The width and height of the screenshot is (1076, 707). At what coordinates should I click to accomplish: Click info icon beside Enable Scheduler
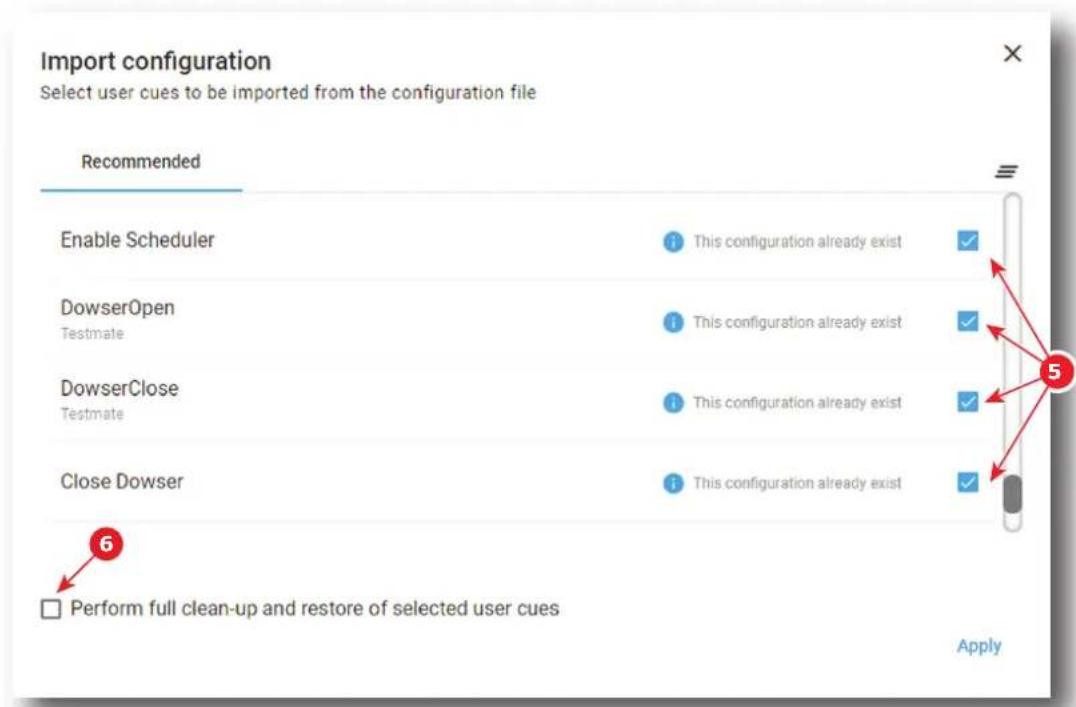(673, 242)
